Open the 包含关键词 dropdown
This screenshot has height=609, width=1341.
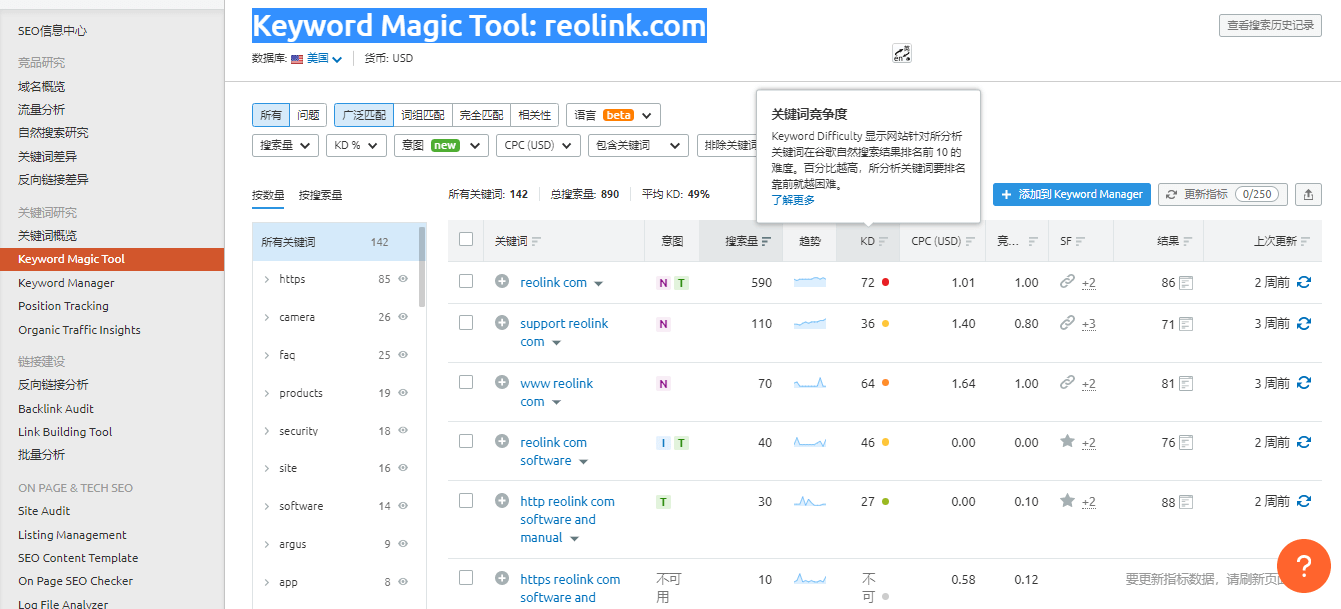pyautogui.click(x=638, y=146)
